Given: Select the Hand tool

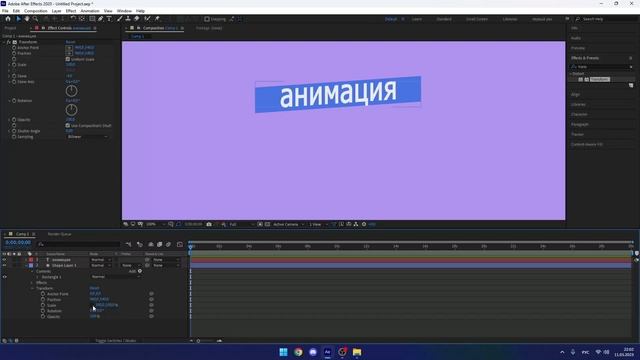Looking at the screenshot, I should click(x=27, y=19).
